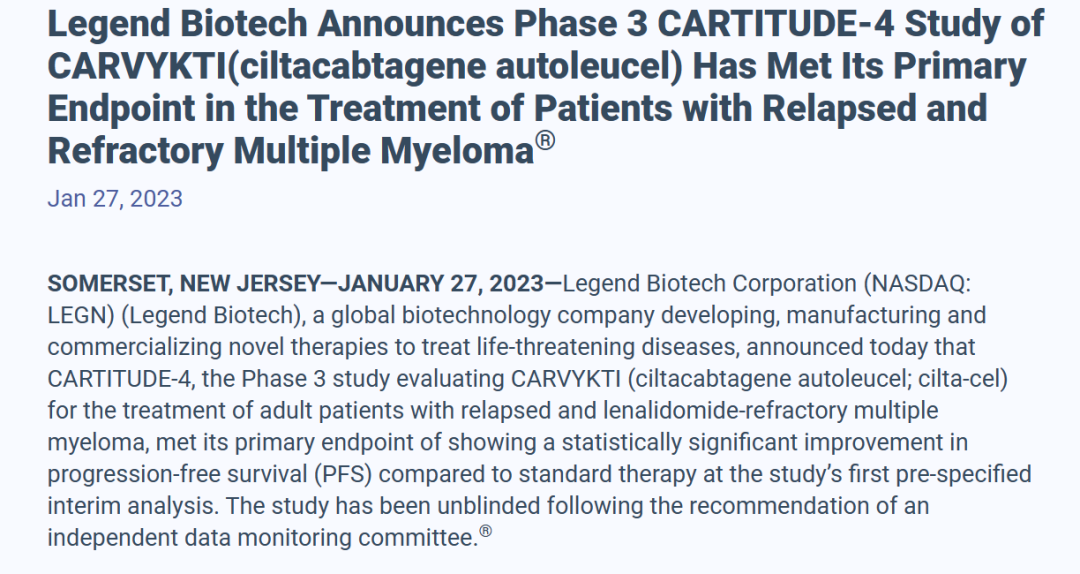This screenshot has height=574, width=1080.
Task: Click bold JANUARY 27, 2023 in dateline
Action: click(x=441, y=284)
